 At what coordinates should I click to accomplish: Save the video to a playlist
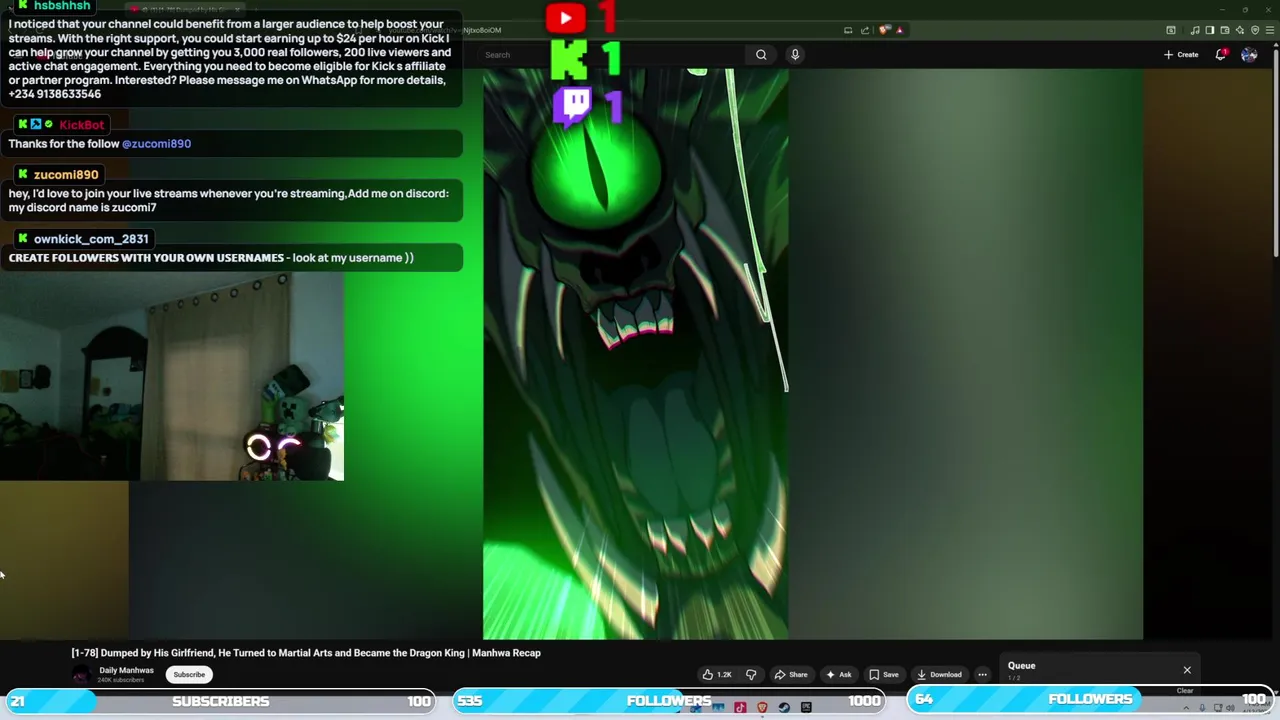tap(884, 675)
